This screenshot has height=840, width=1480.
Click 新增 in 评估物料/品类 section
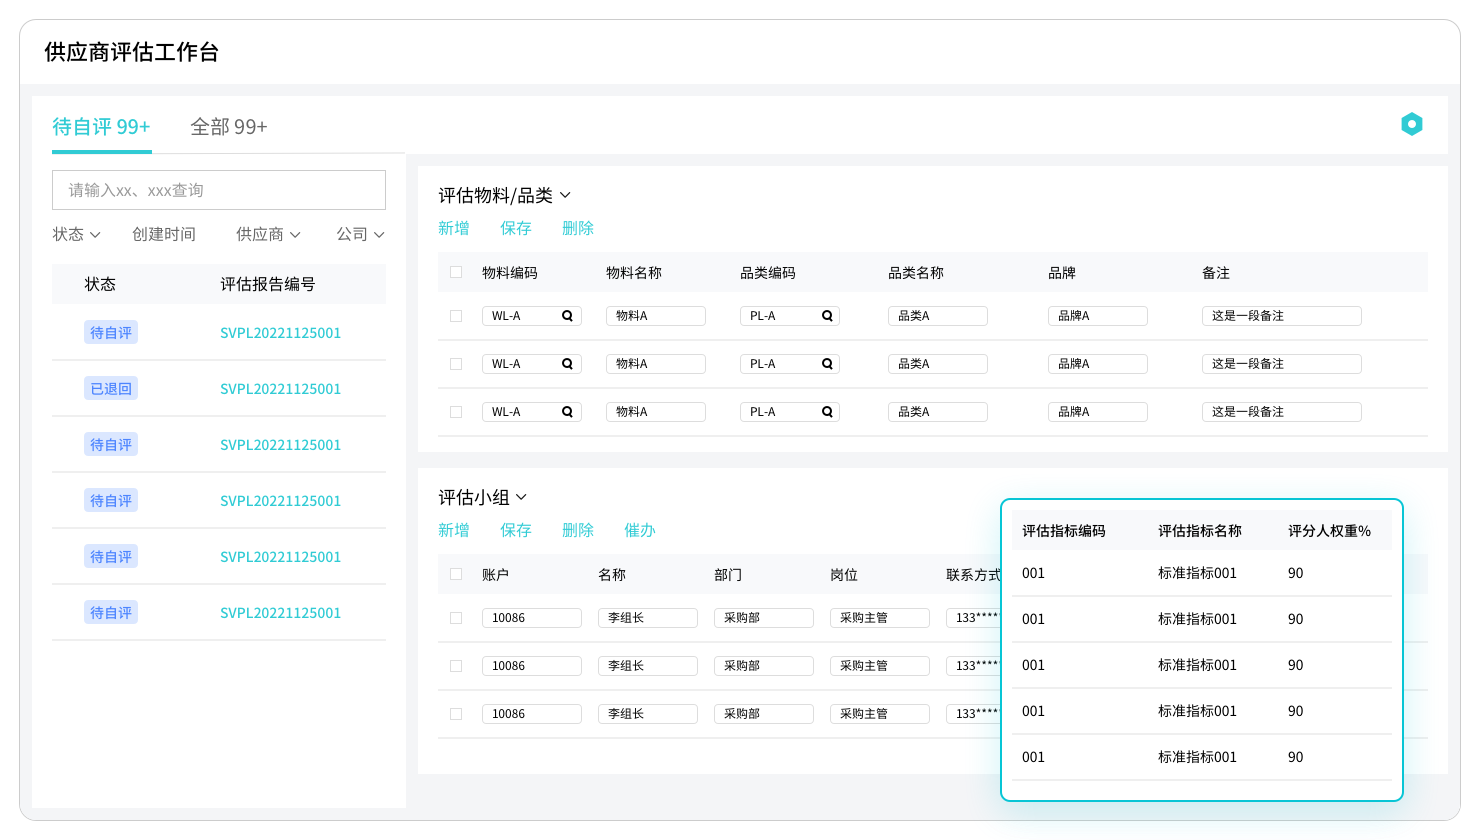click(454, 228)
